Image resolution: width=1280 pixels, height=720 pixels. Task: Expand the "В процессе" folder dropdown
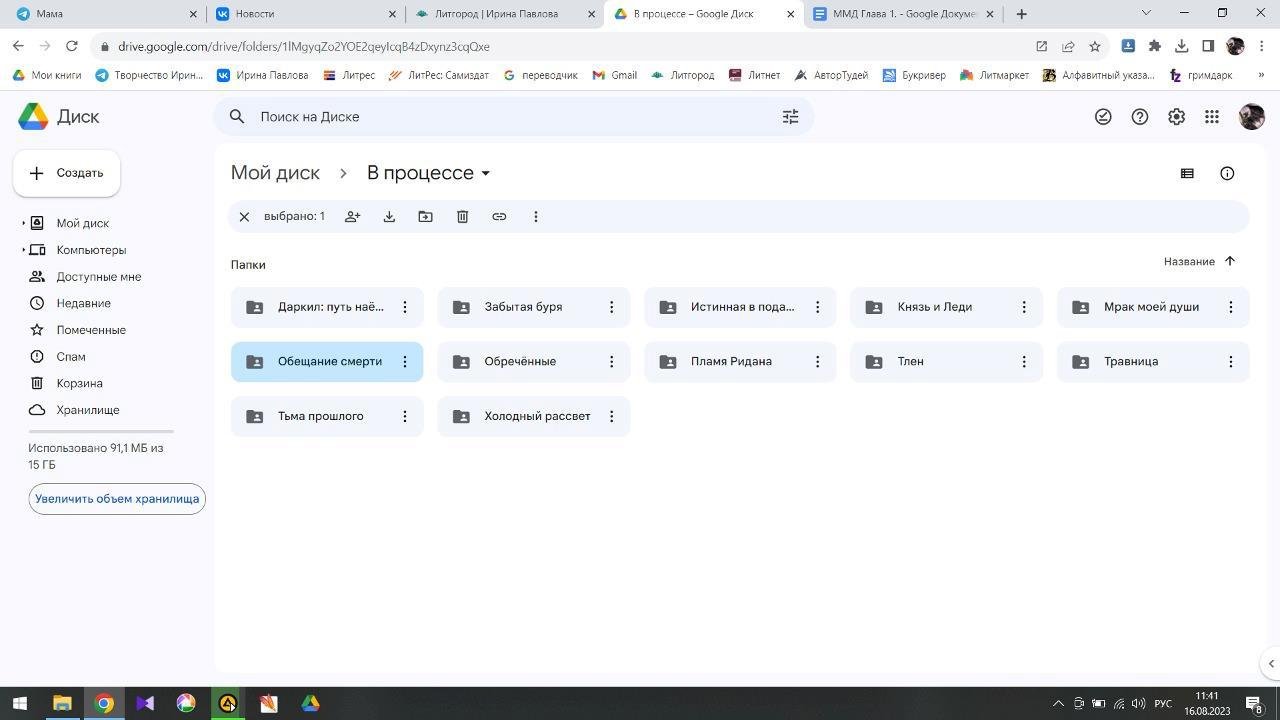[x=486, y=173]
